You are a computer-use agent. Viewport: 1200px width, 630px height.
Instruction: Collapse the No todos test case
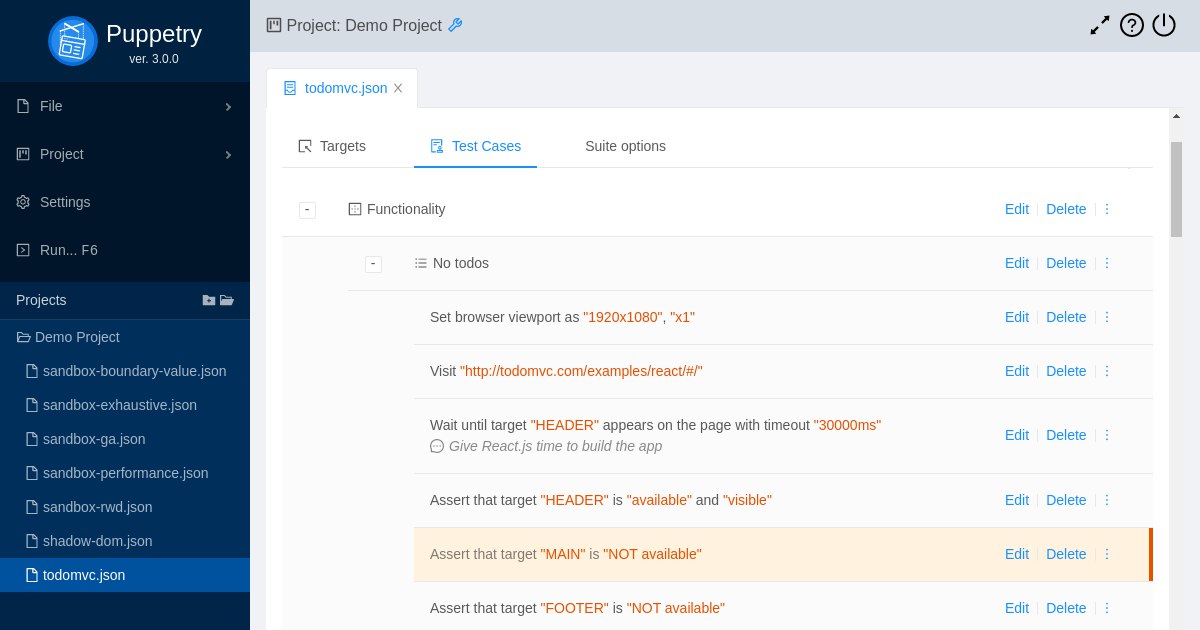pos(373,264)
